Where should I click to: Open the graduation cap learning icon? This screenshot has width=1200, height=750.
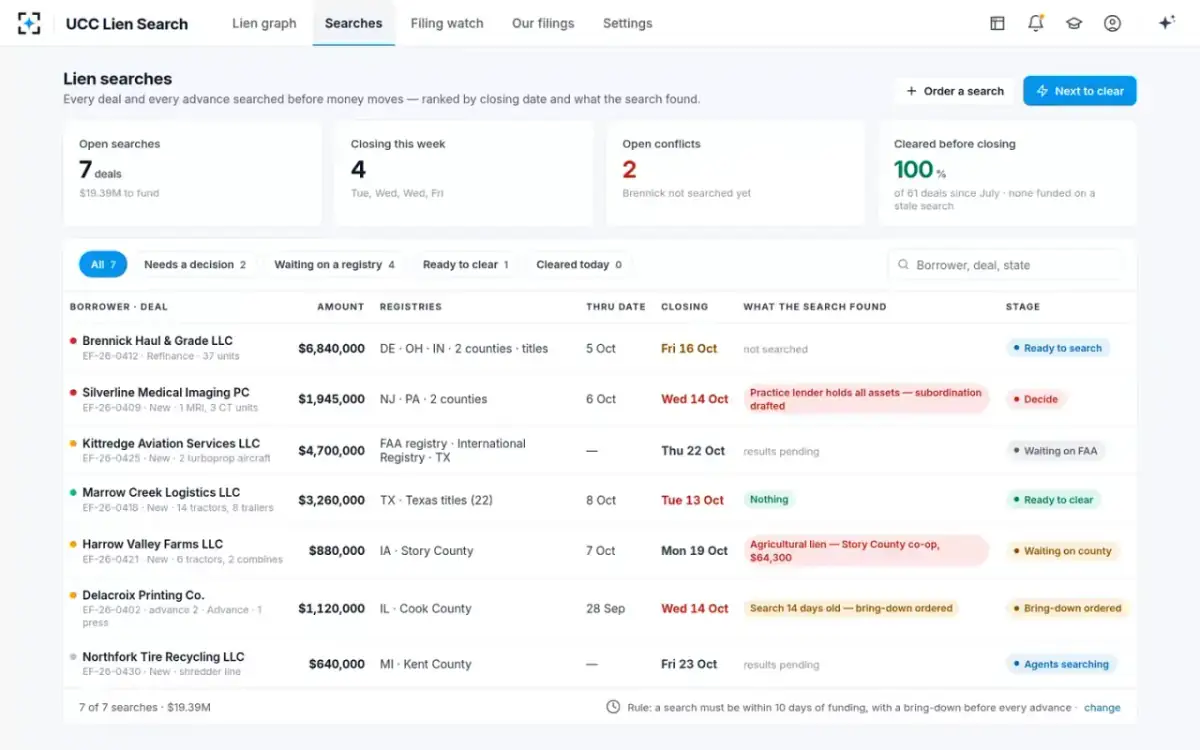[1074, 23]
